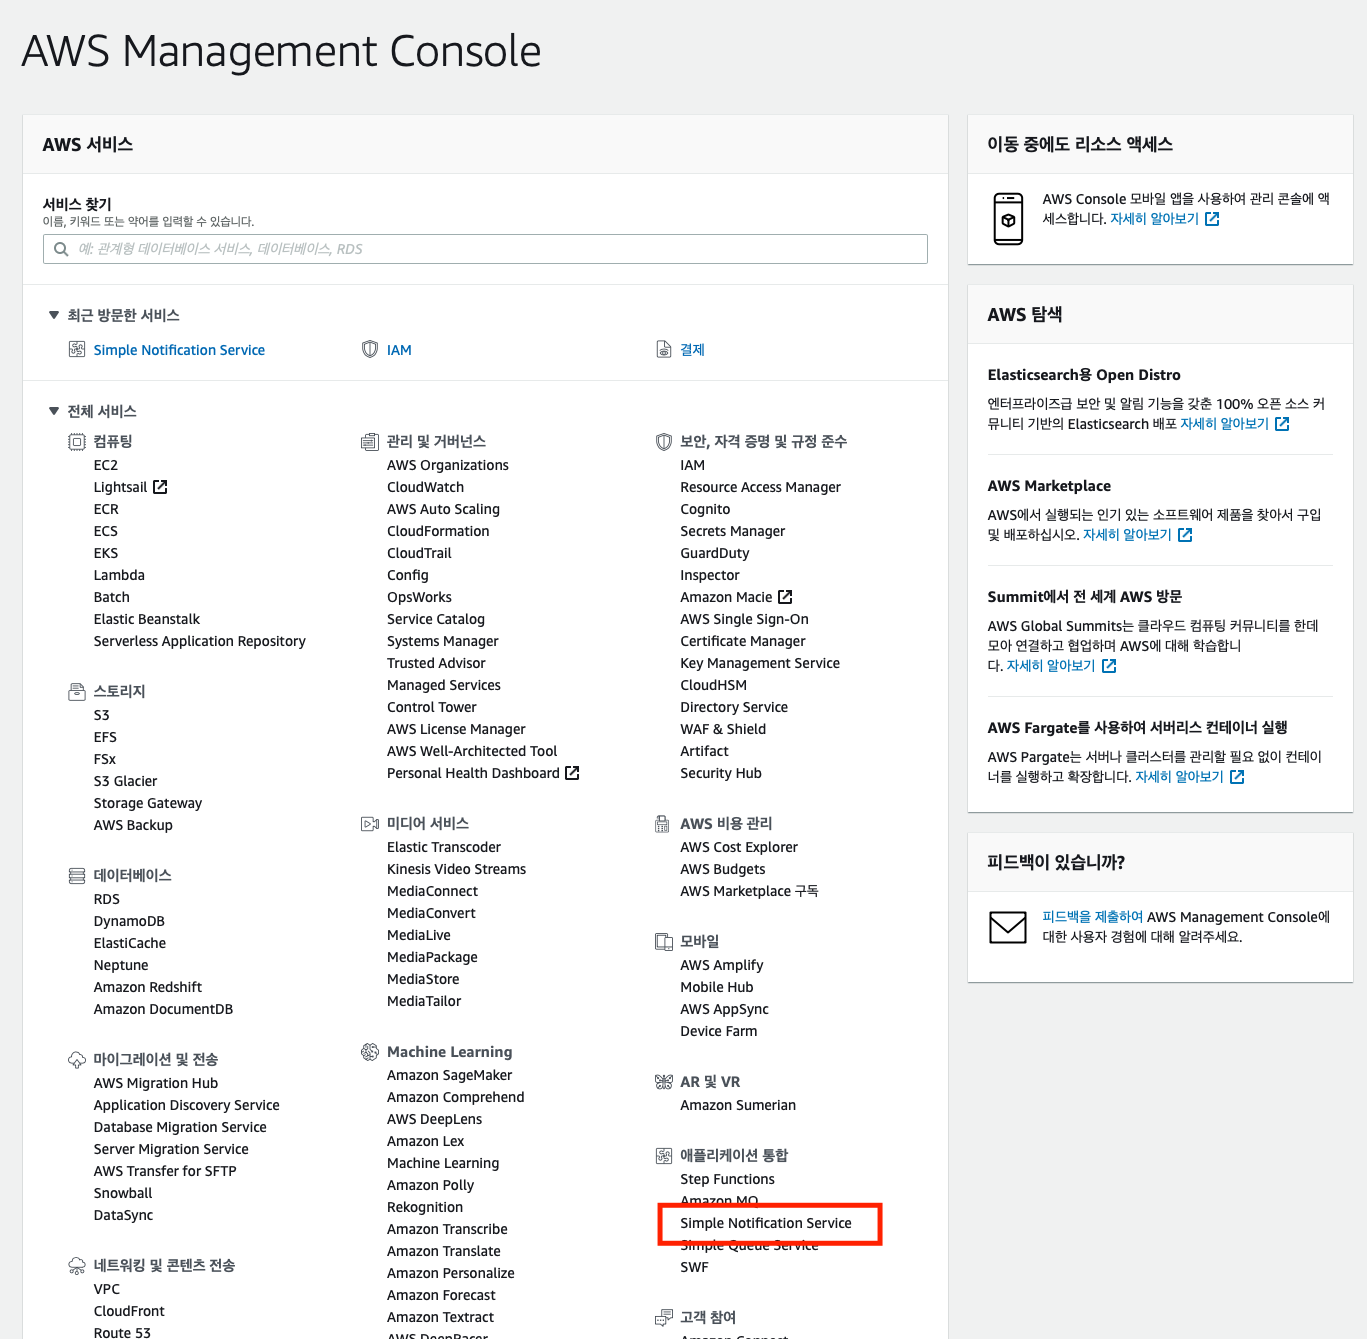Click the Machine Learning brain icon

(370, 1051)
